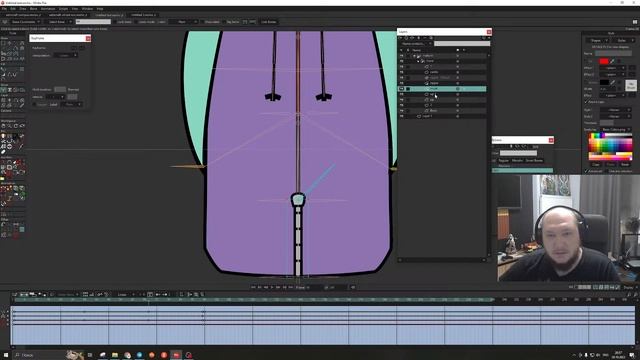Open the Swatches dropdown
The width and height of the screenshot is (640, 360).
tap(616, 129)
